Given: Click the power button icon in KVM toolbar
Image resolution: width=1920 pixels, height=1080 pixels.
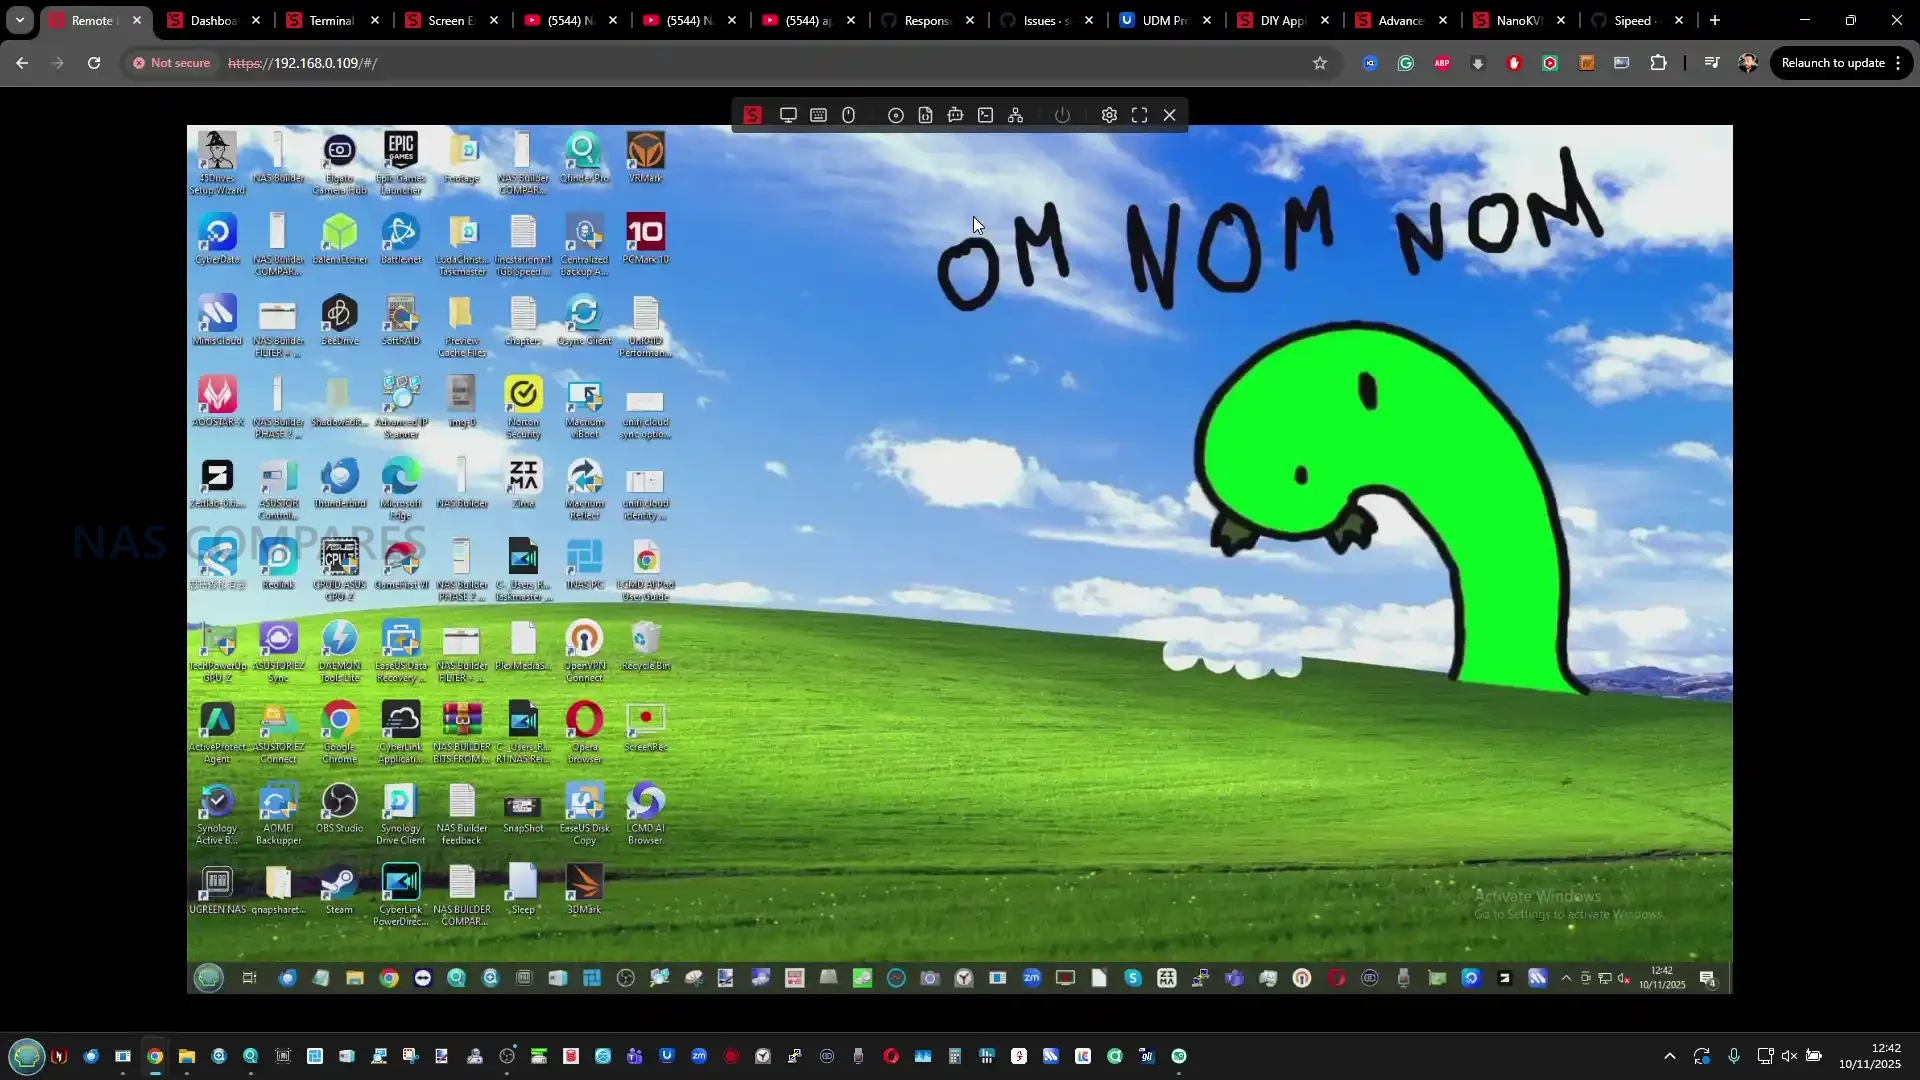Looking at the screenshot, I should 1062,115.
